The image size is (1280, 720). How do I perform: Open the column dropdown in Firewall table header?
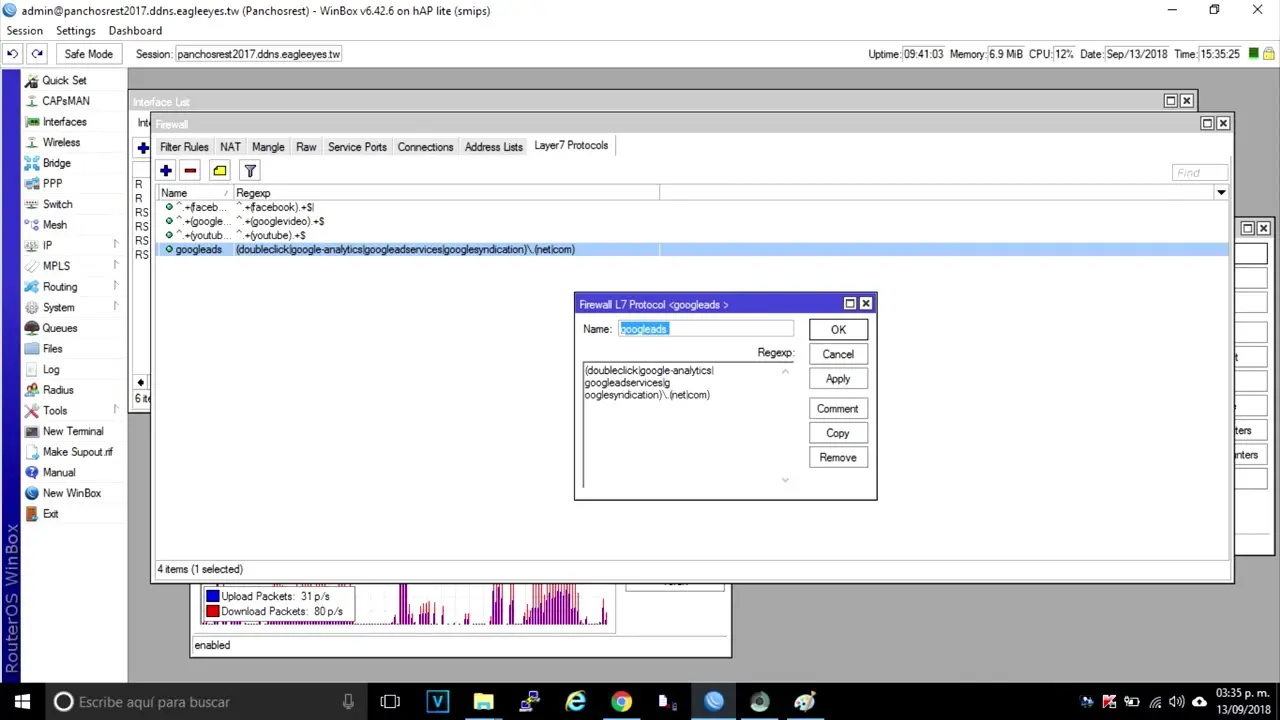click(x=1221, y=192)
